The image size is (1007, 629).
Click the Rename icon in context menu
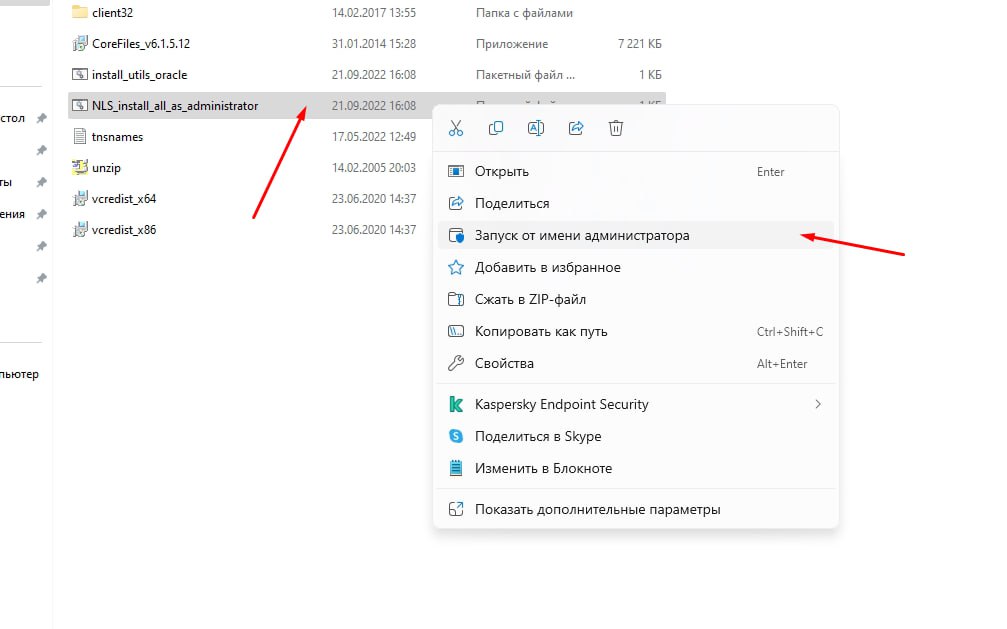point(536,128)
